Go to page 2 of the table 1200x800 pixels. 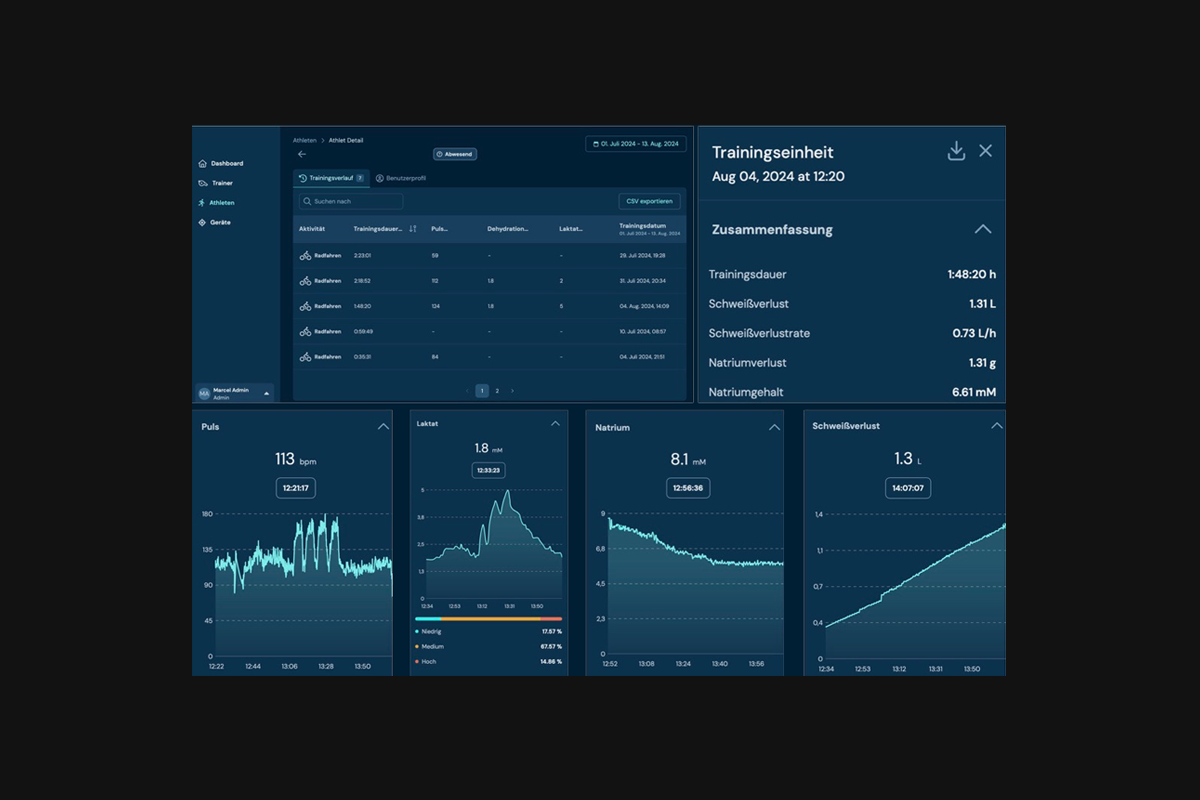[x=497, y=391]
